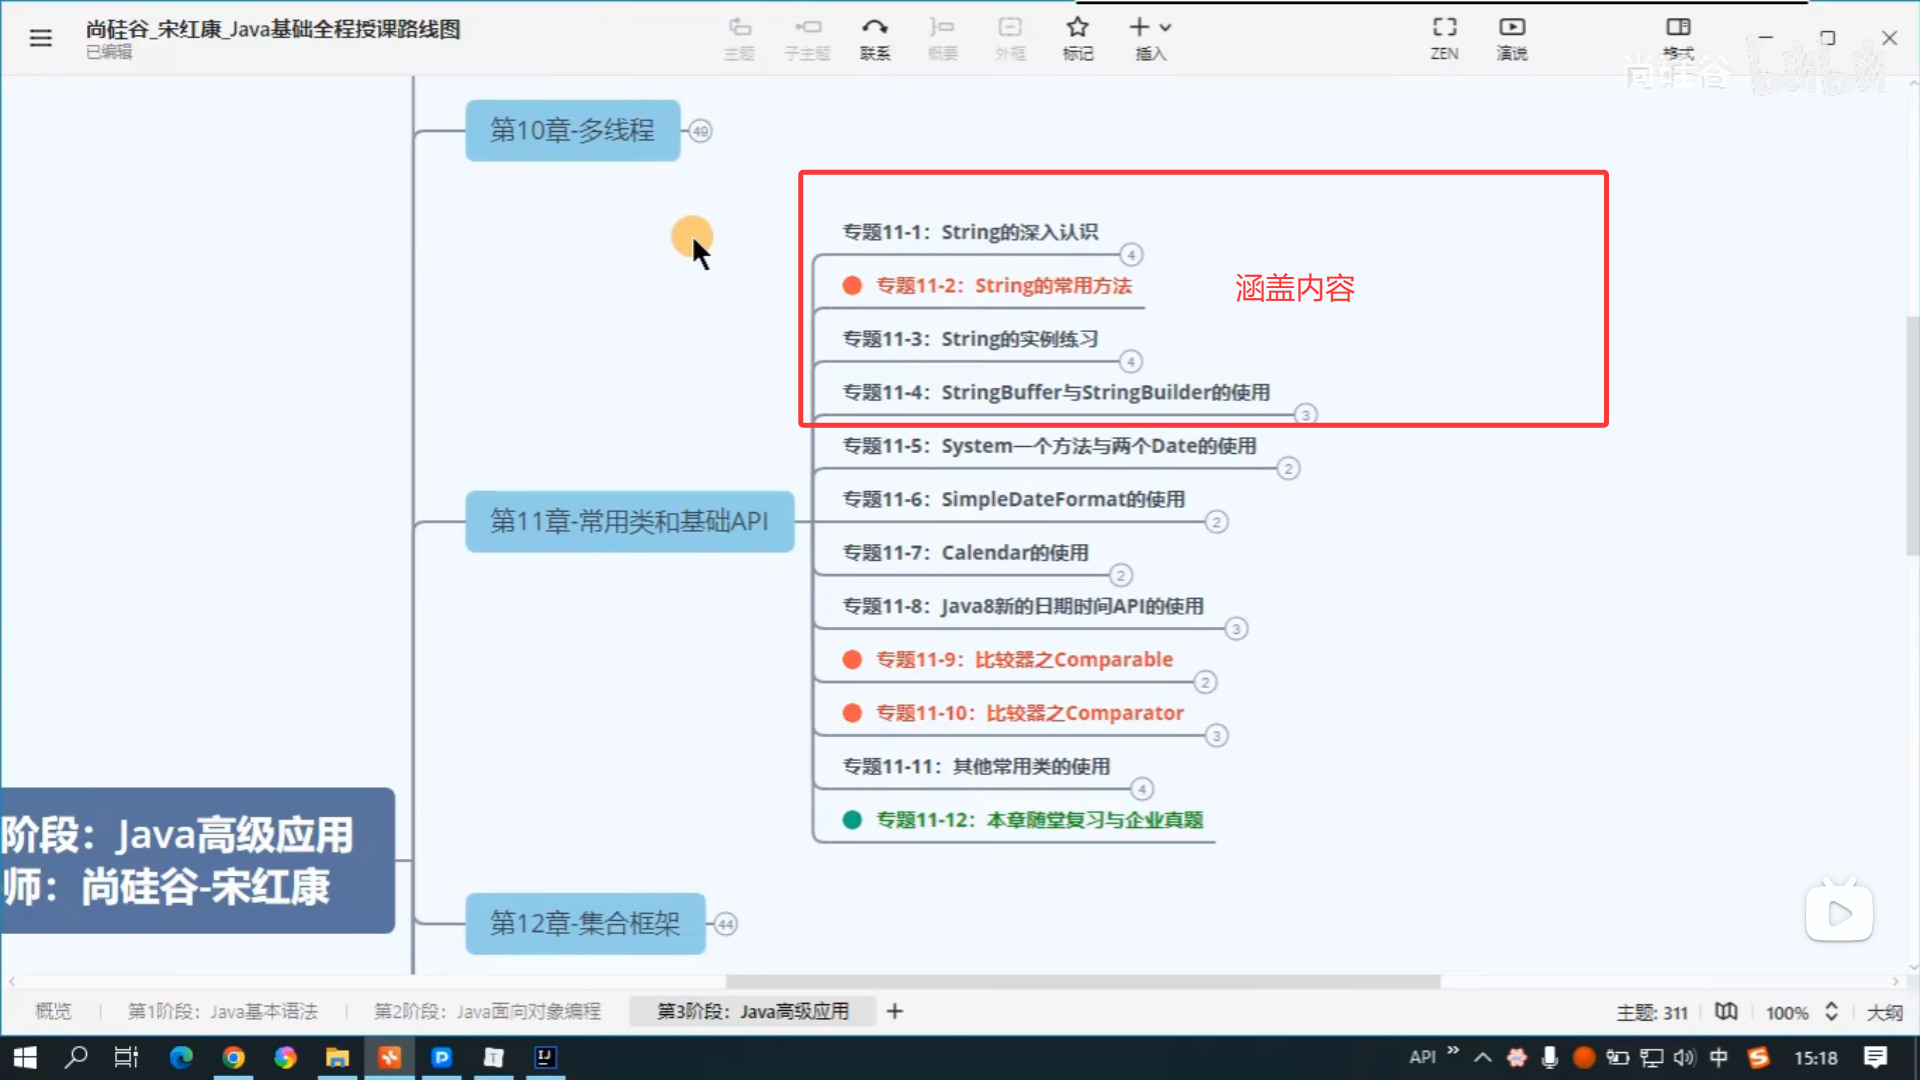Screen dimensions: 1920x1080
Task: Select the 第11章-常用类和基础API topic node
Action: [x=629, y=521]
